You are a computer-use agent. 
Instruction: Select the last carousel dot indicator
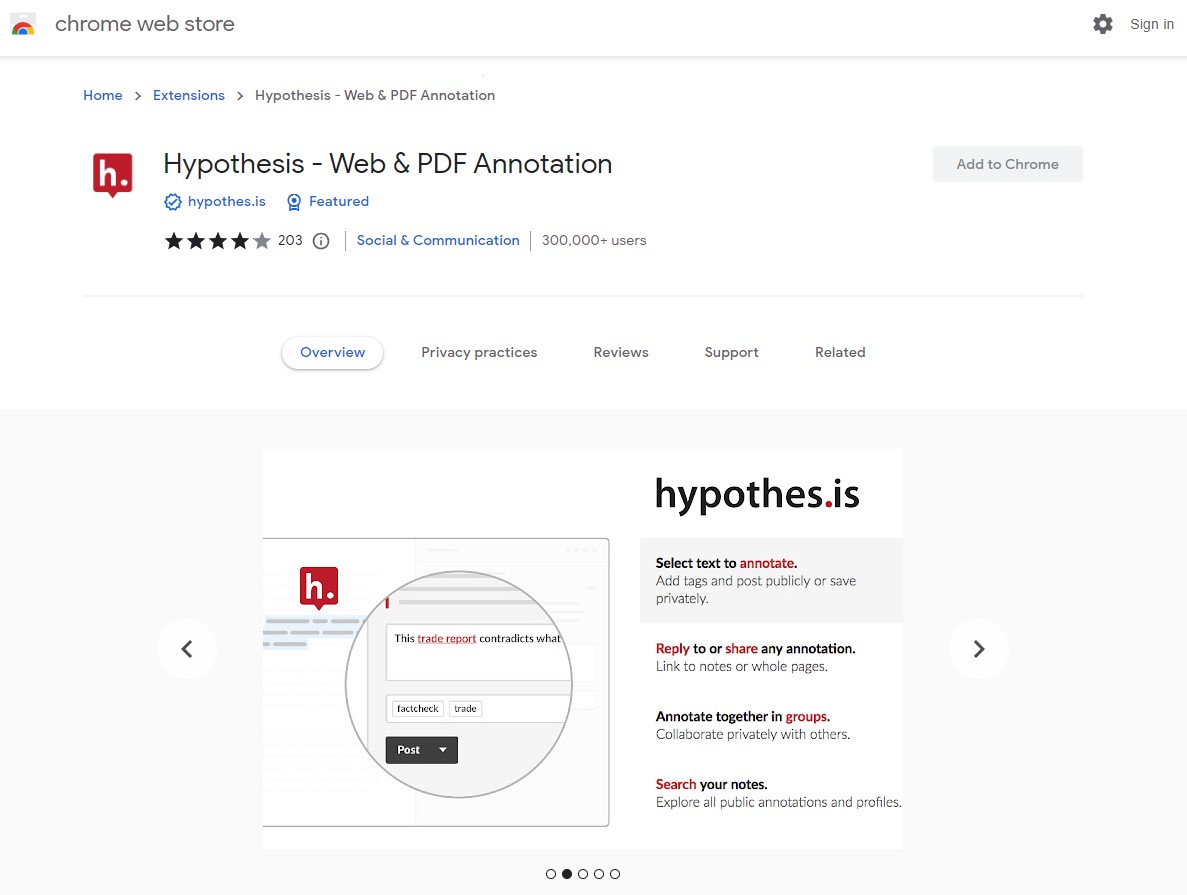coord(615,873)
